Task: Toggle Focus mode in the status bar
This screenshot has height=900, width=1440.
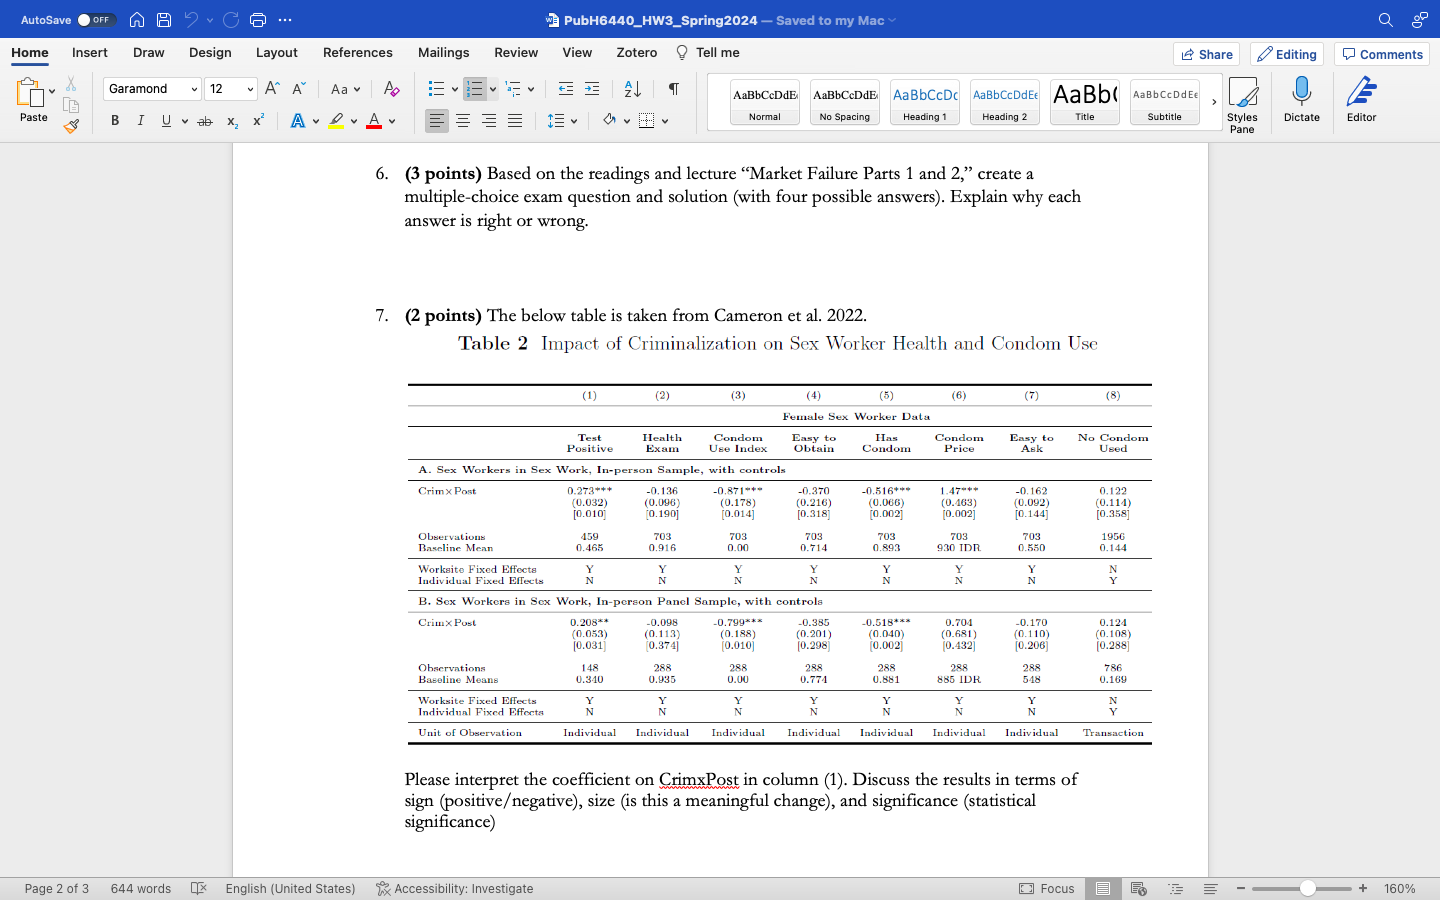Action: (x=1049, y=888)
